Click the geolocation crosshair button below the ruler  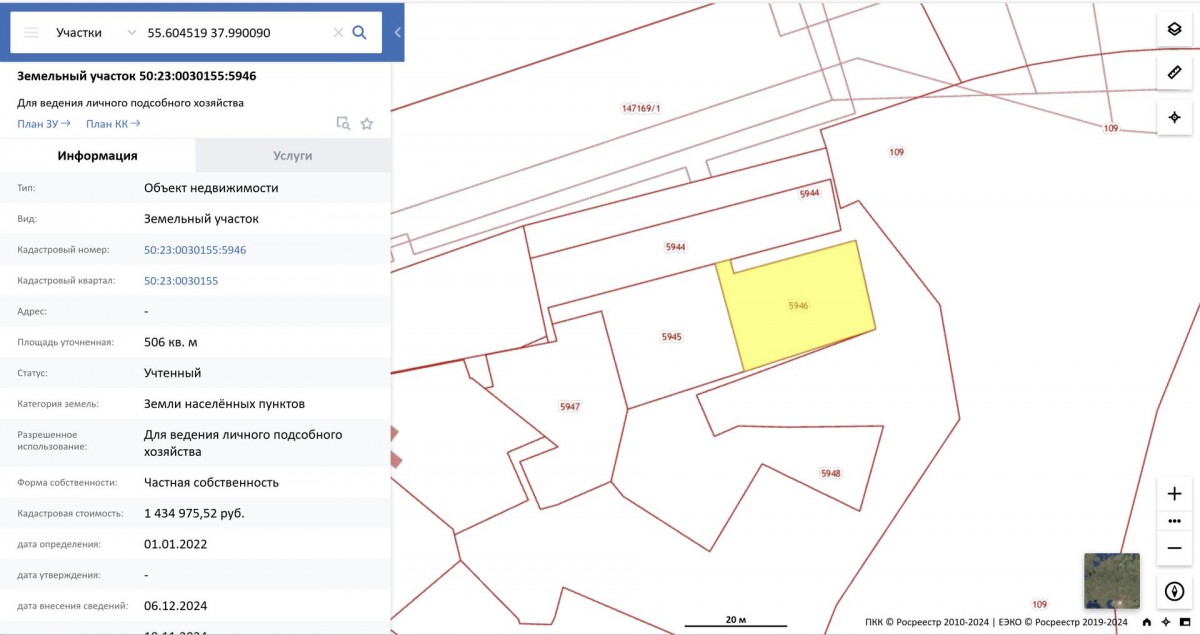[1175, 117]
